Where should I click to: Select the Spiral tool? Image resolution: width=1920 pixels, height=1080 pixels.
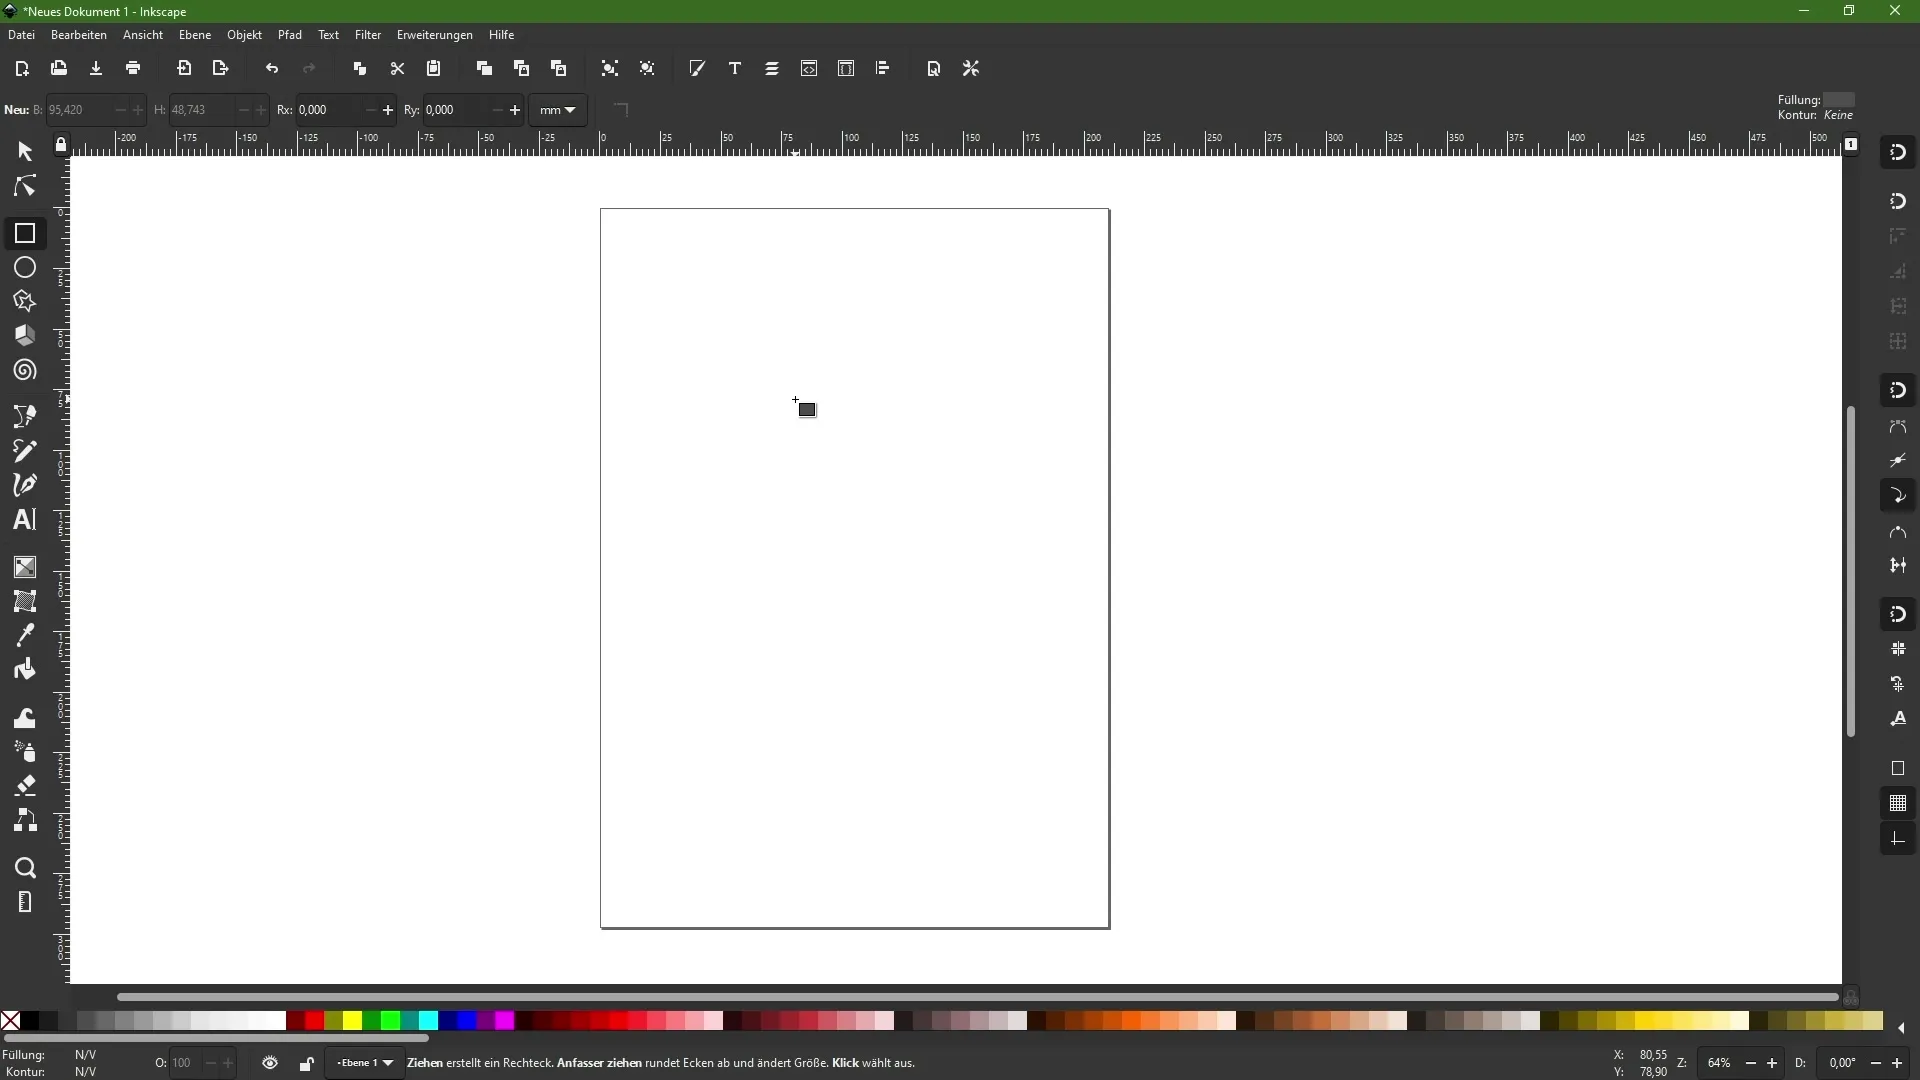(x=25, y=371)
